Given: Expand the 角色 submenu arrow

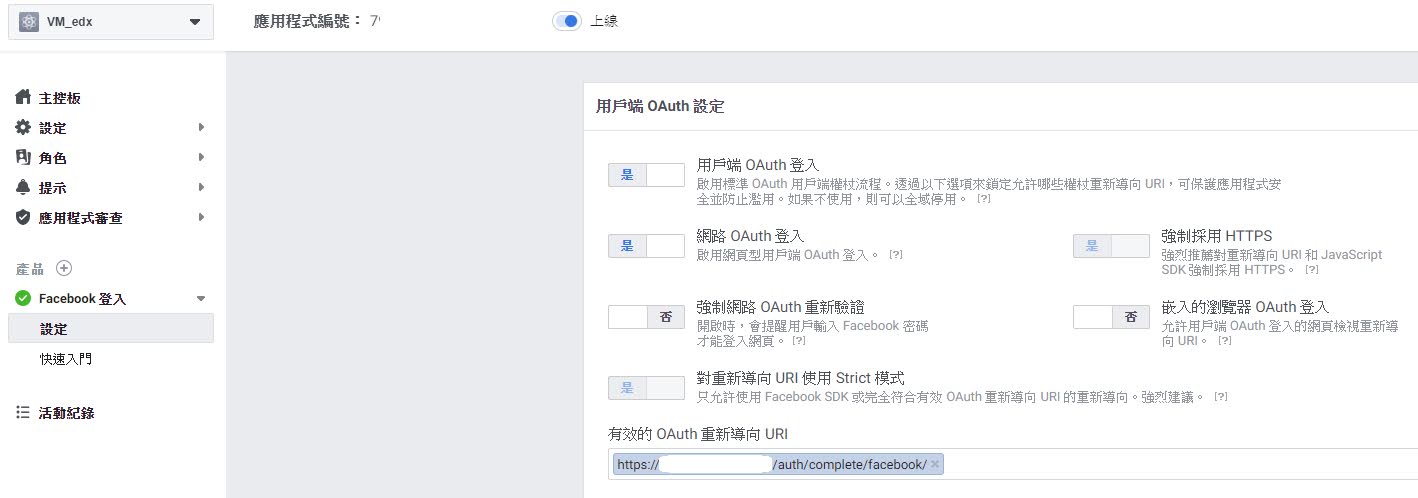Looking at the screenshot, I should point(201,157).
